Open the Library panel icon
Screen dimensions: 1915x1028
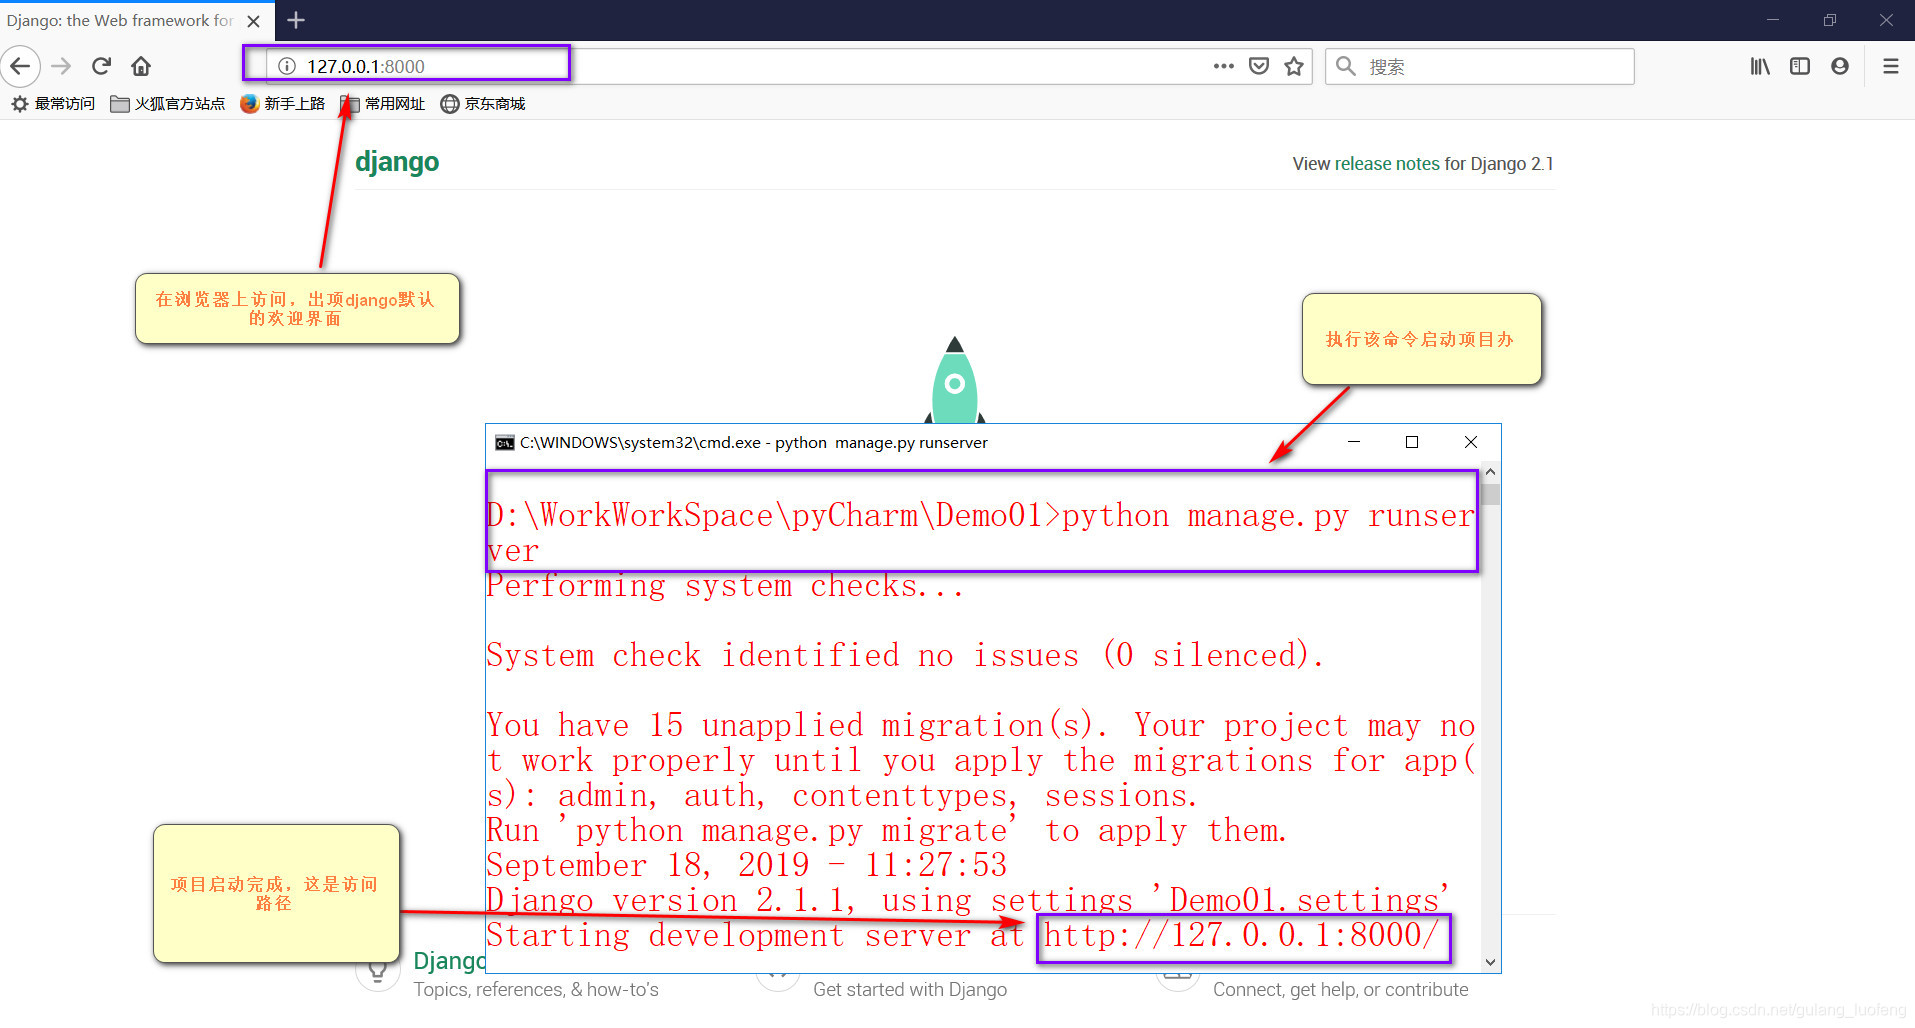(x=1760, y=66)
